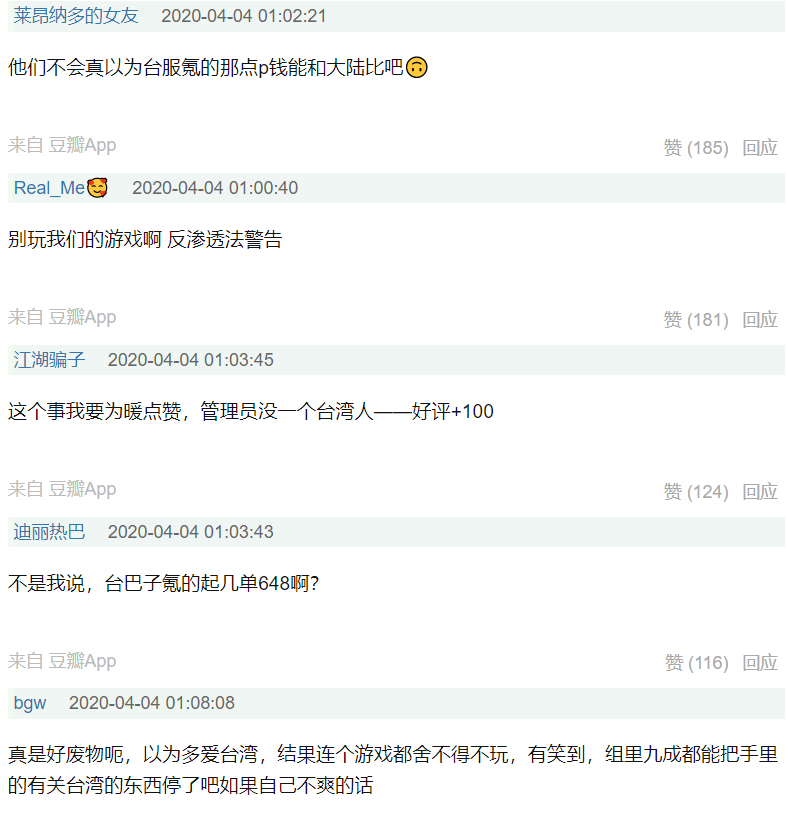The image size is (786, 825).
Task: Click the timestamp 2020-04-04 01:08:08
Action: 152,703
